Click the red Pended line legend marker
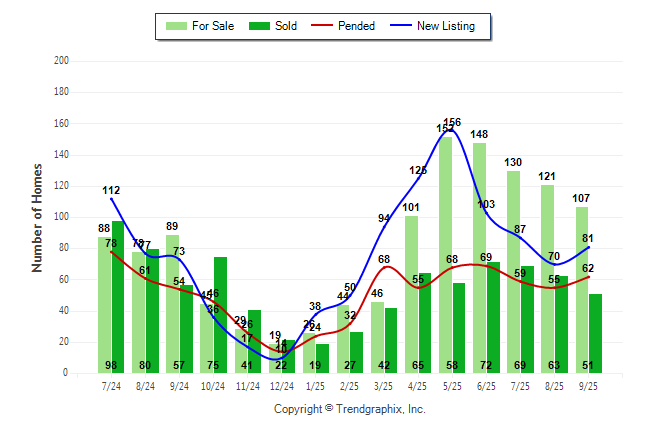Screen dimensions: 646x434 [323, 26]
